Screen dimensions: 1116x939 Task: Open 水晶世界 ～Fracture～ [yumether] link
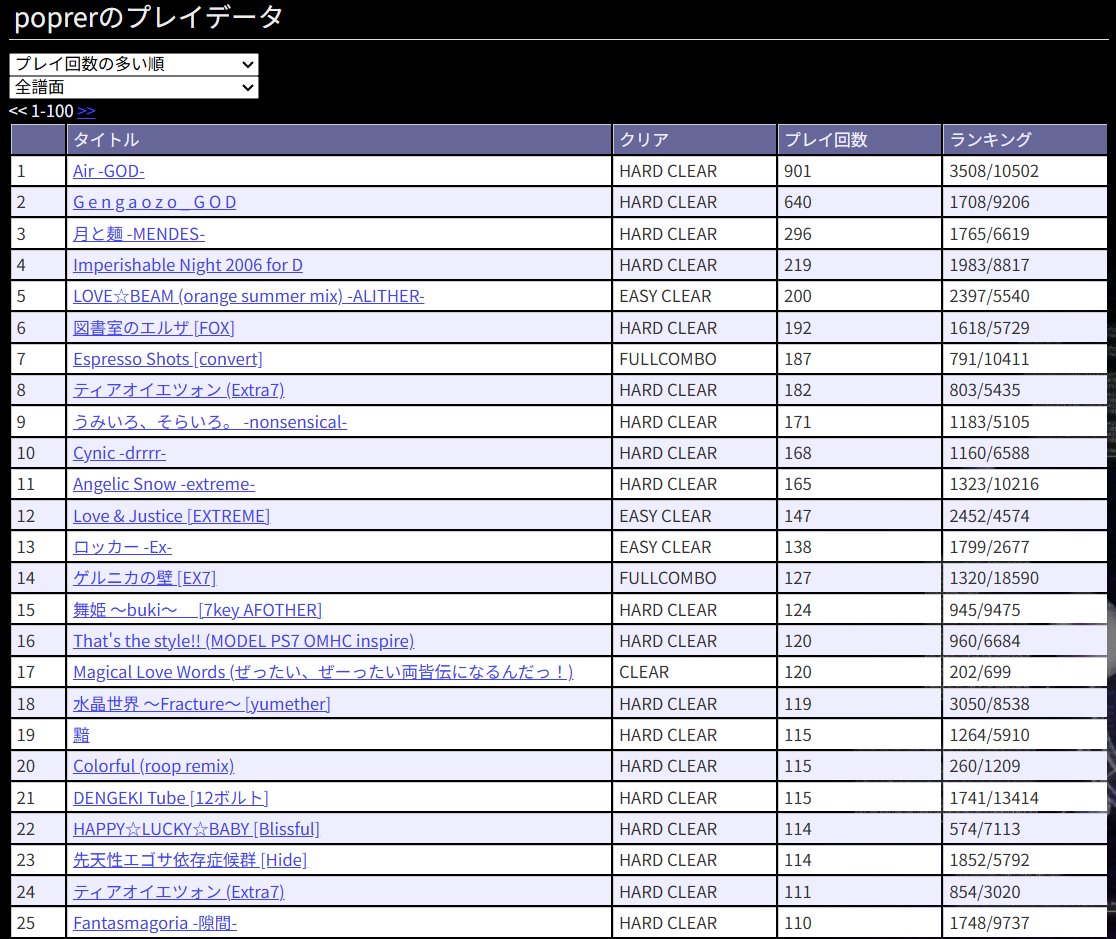(201, 703)
